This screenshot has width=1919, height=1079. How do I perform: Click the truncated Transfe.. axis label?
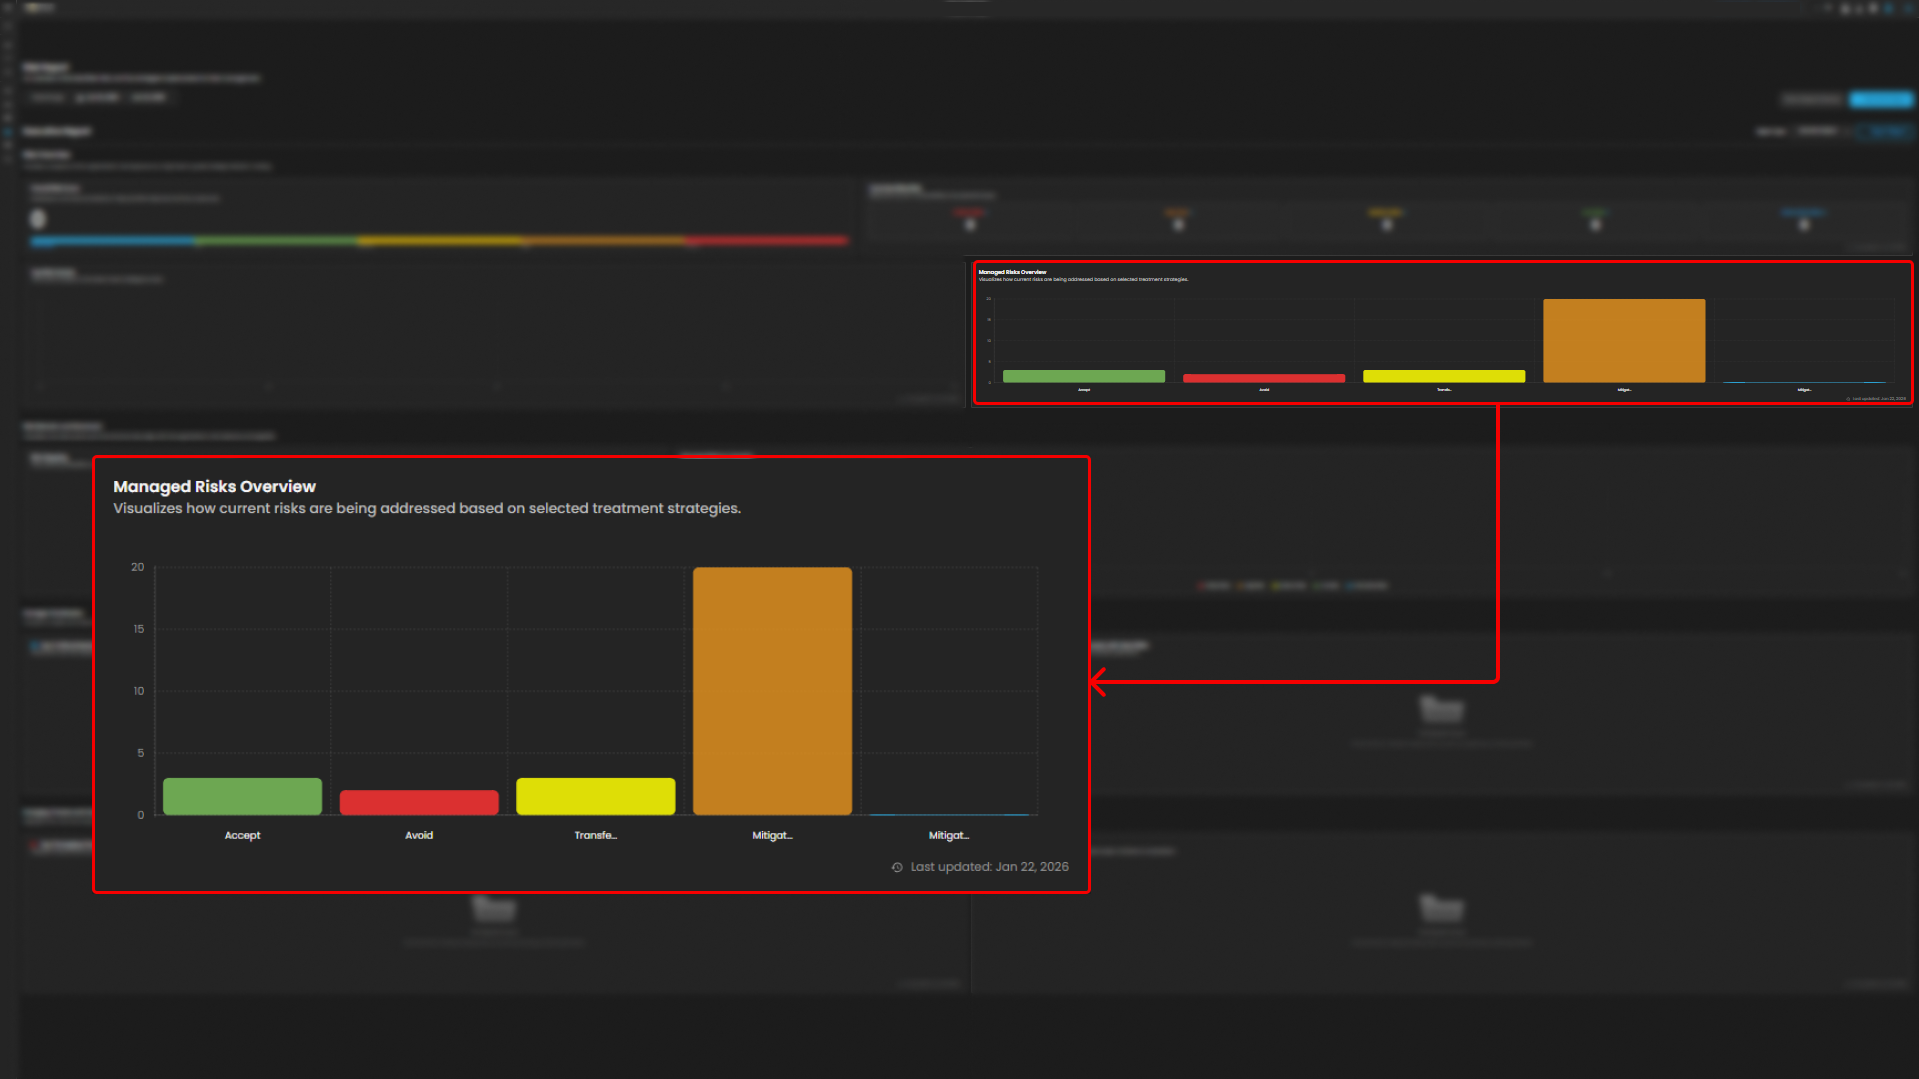click(595, 835)
